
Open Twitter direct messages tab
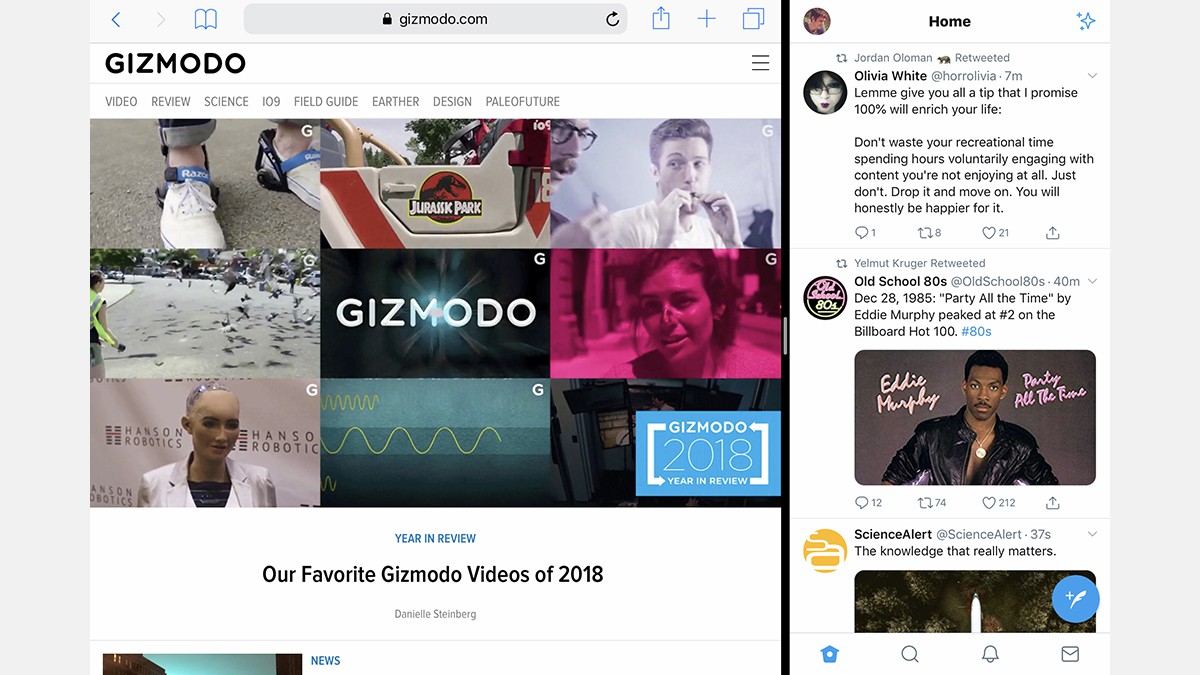1070,654
